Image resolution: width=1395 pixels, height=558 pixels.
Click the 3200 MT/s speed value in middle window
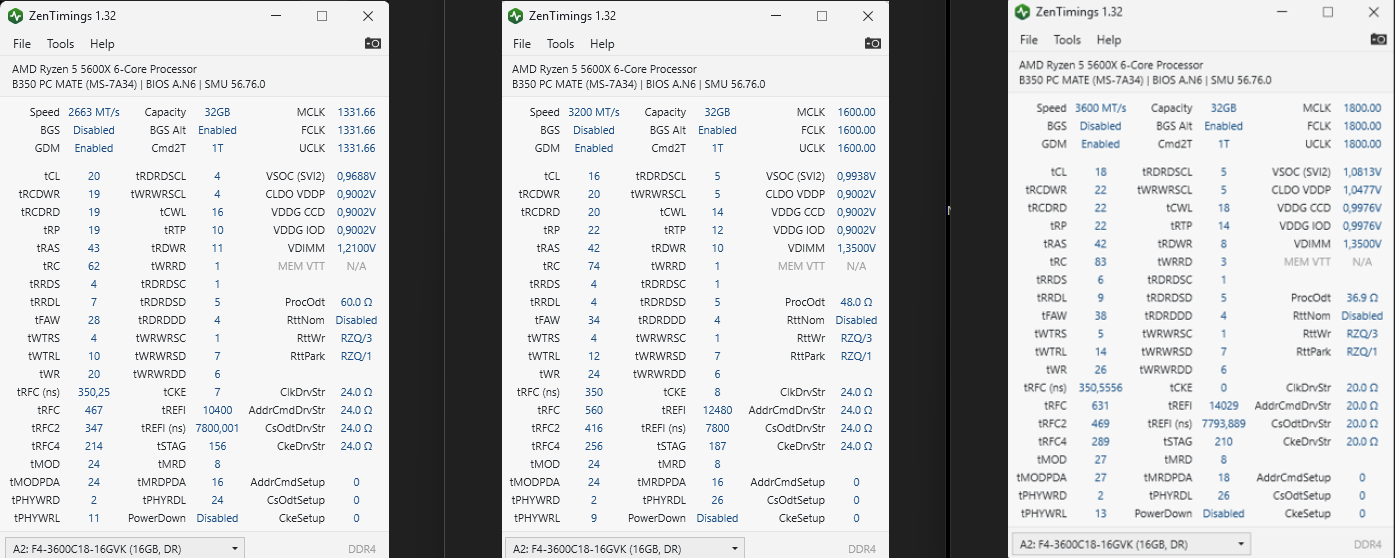(x=594, y=112)
